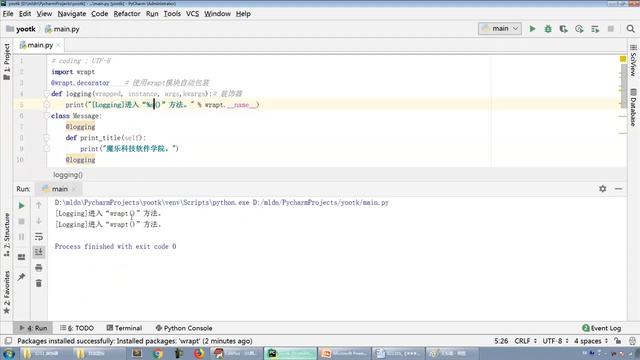Screen dimensions: 640x360
Task: Toggle read-only lock icon in status bar
Action: [618, 340]
